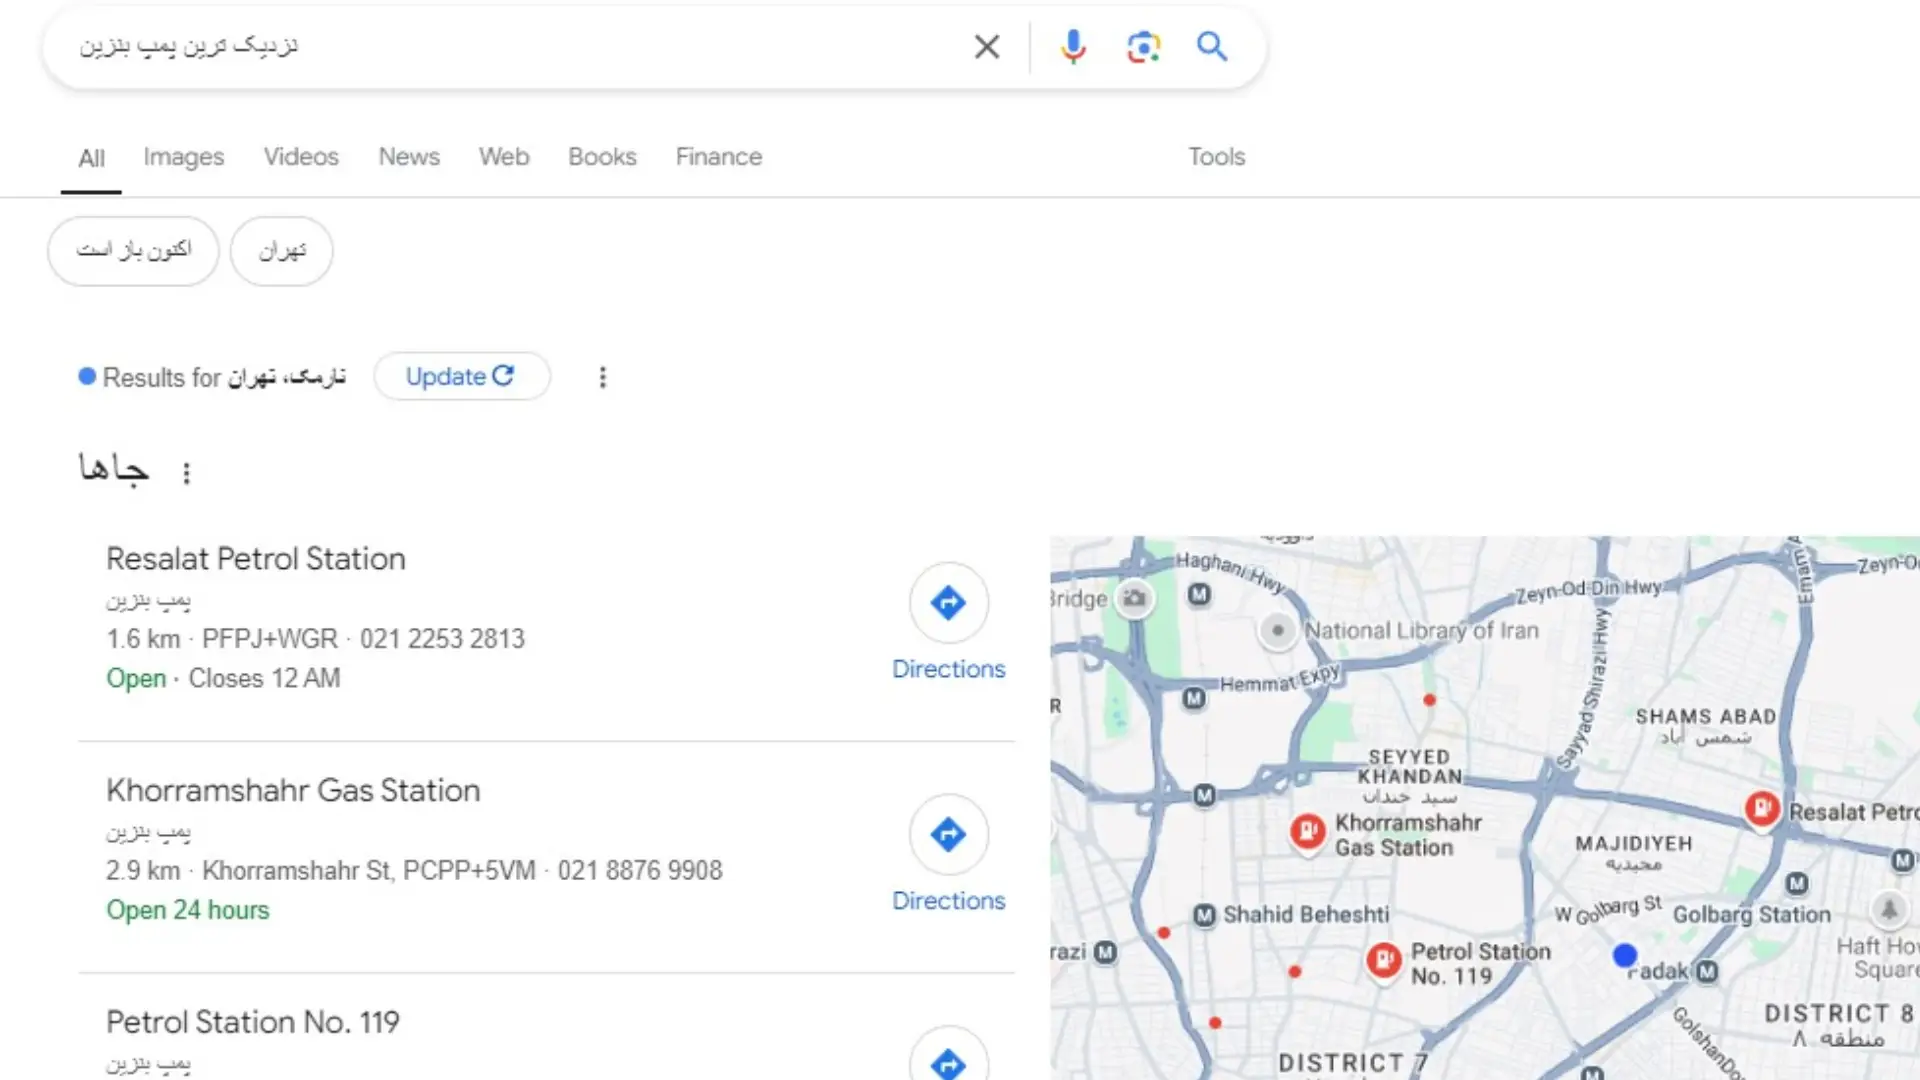Open the News tab
The image size is (1920, 1080).
point(409,157)
